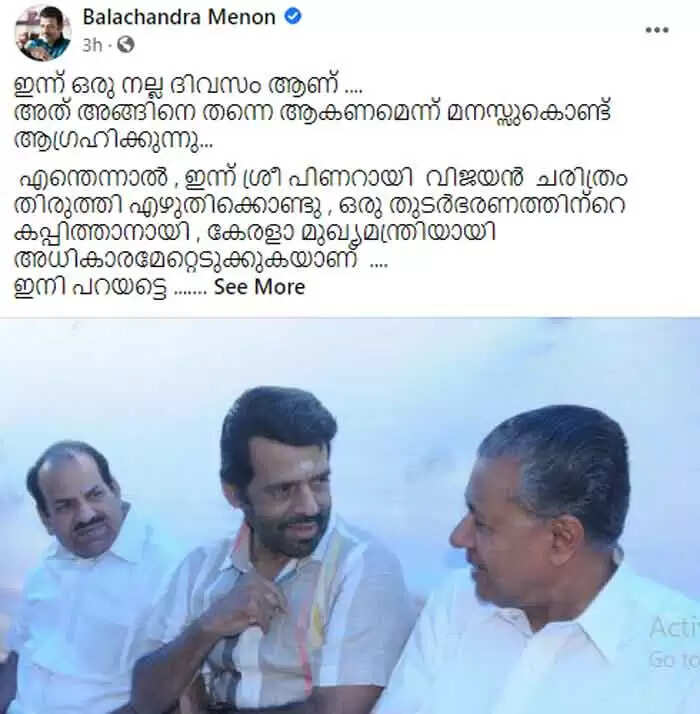This screenshot has height=714, width=700.
Task: Open the three-dot post options menu
Action: 657,30
